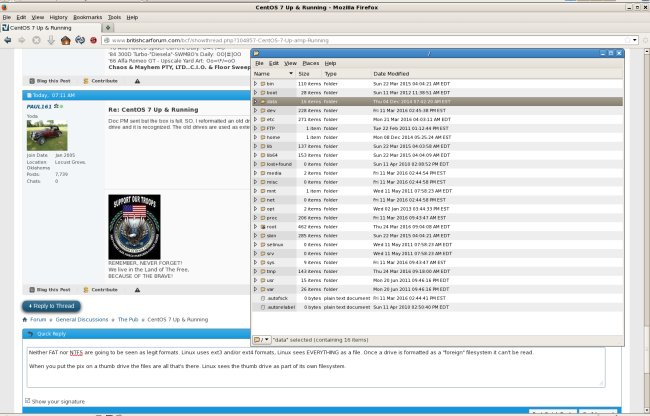Click the report warning icon under Paul161's post
Image resolution: width=650 pixels, height=416 pixels.
[x=137, y=290]
